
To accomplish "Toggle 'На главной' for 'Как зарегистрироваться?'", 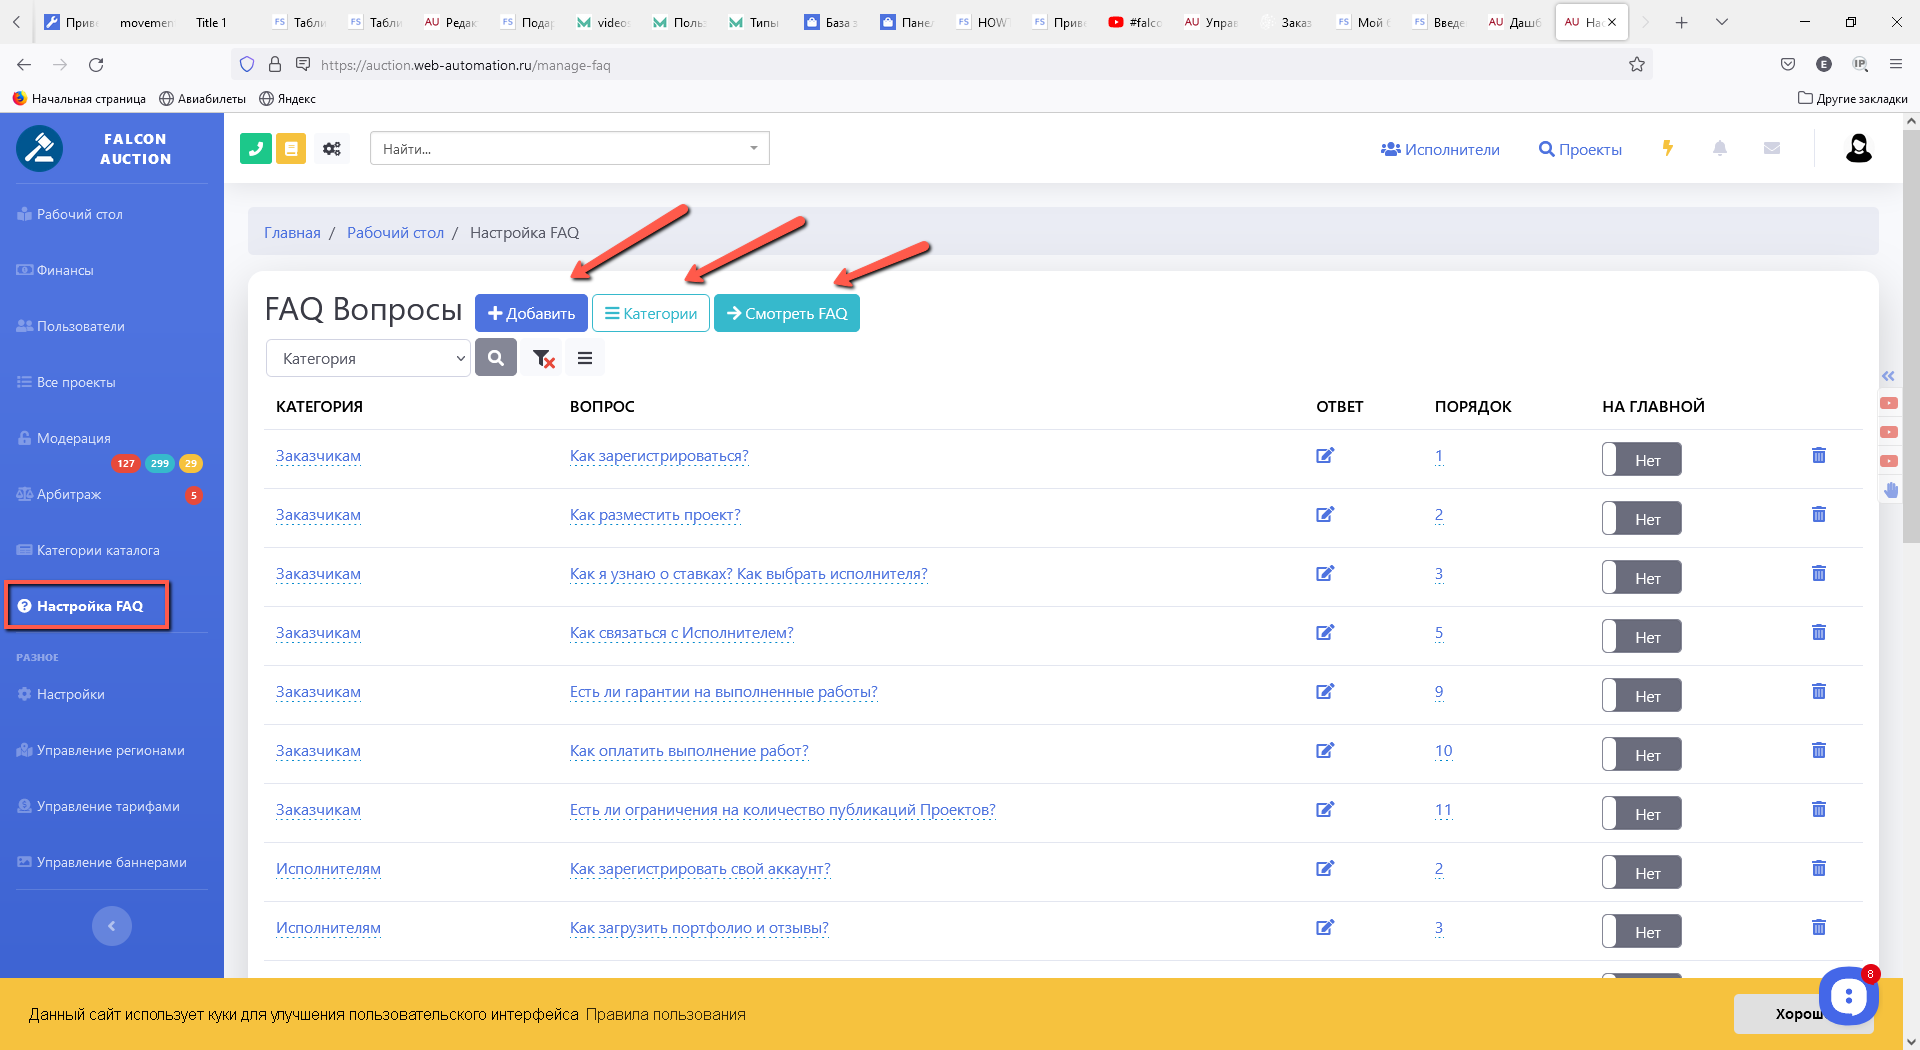I will tap(1641, 460).
